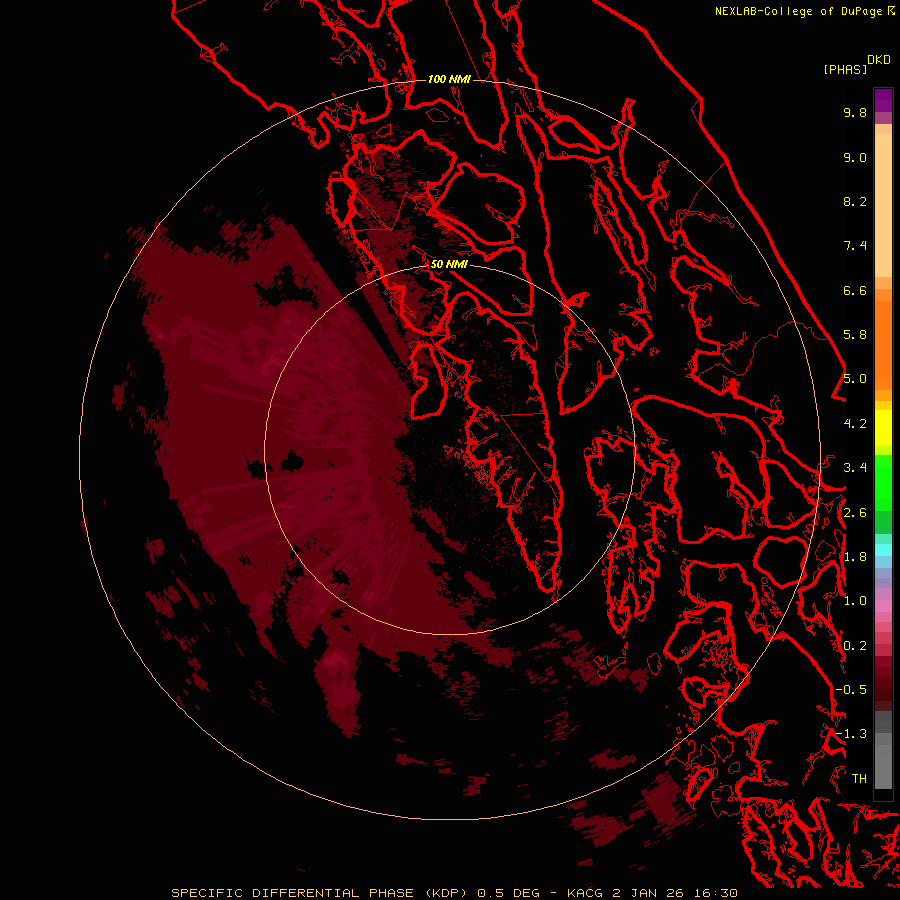Click the 100 NMI range ring label
This screenshot has height=900, width=900.
coord(449,79)
